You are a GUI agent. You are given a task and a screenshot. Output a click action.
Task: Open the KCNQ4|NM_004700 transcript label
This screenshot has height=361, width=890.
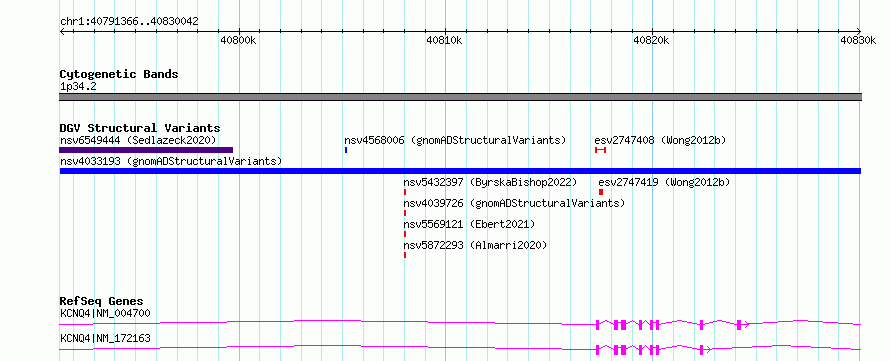(x=105, y=313)
